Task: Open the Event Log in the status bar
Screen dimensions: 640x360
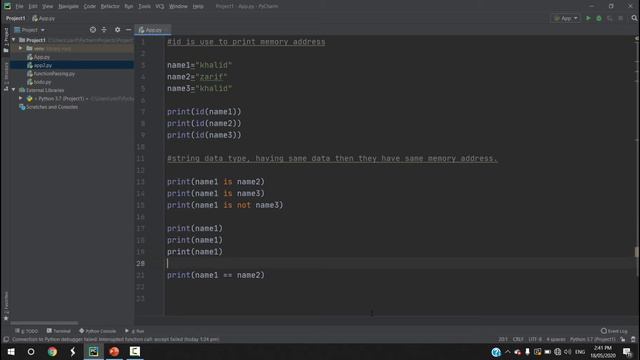Action: point(614,331)
